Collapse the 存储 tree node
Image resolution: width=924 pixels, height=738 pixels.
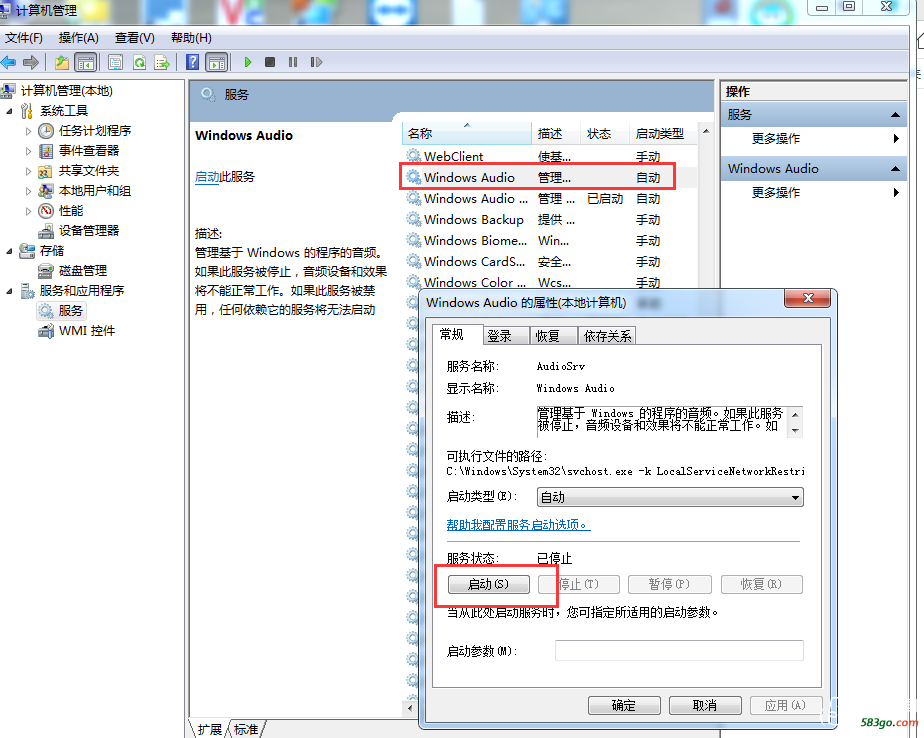pos(9,251)
